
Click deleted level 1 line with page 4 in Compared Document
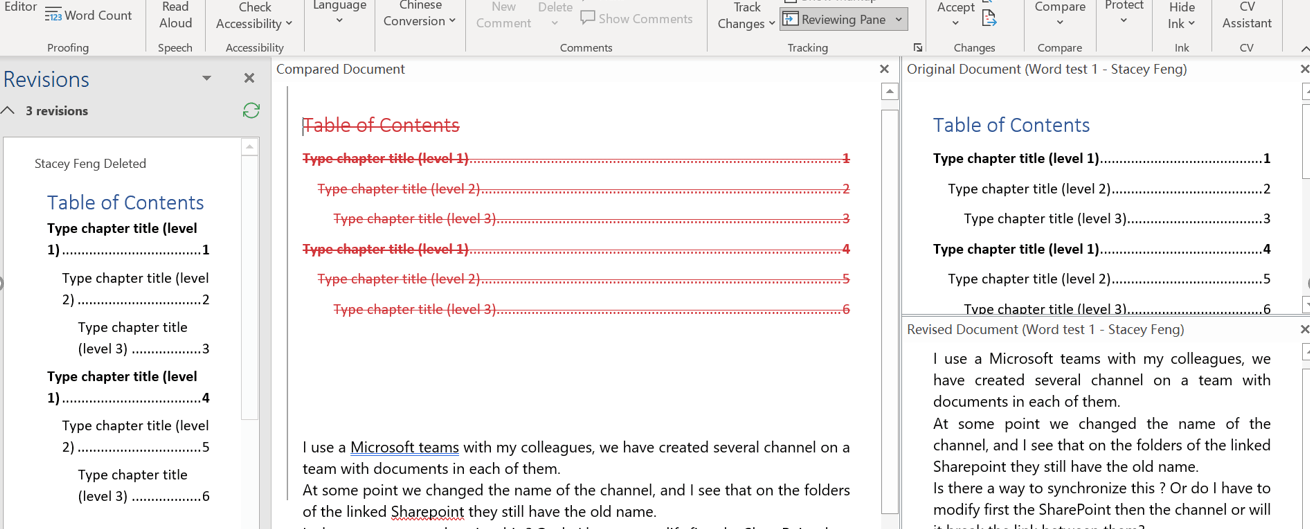coord(576,248)
